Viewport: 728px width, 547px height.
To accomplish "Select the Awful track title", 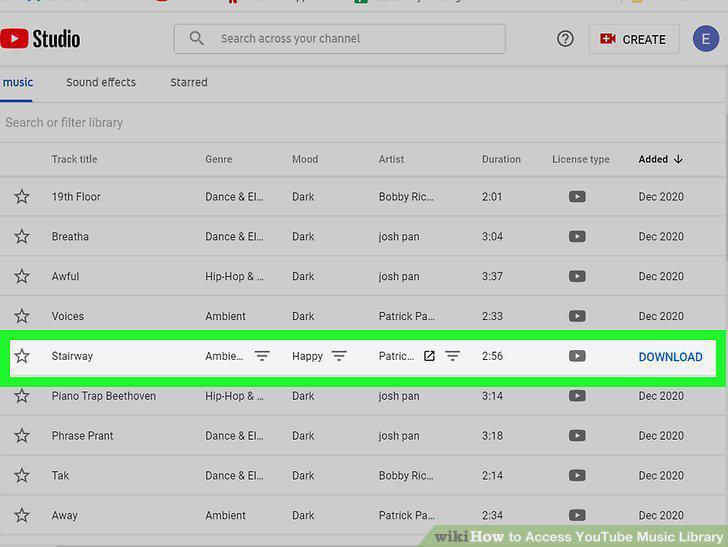I will pyautogui.click(x=65, y=277).
